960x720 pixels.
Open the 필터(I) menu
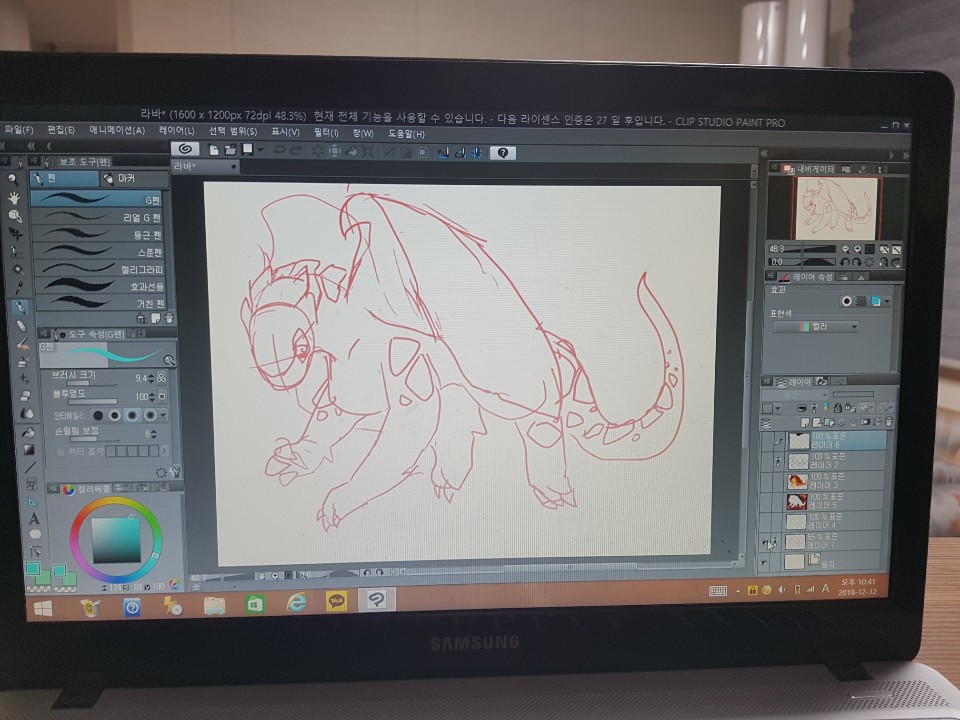coord(326,132)
